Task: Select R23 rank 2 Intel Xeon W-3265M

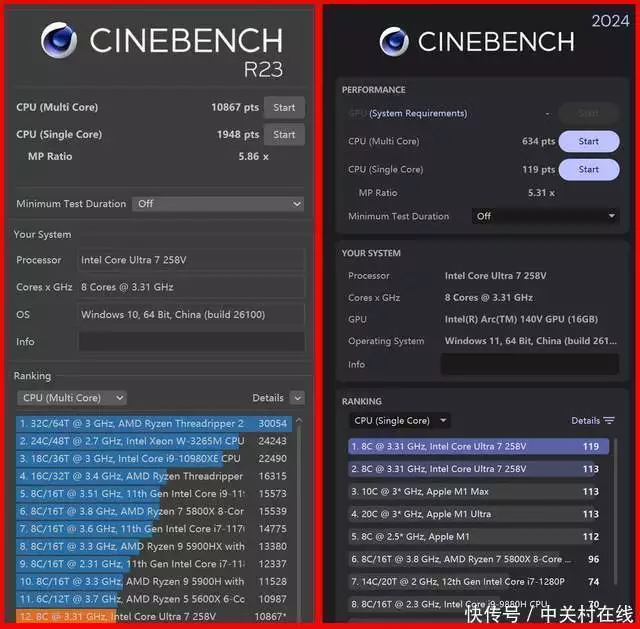Action: click(x=154, y=441)
